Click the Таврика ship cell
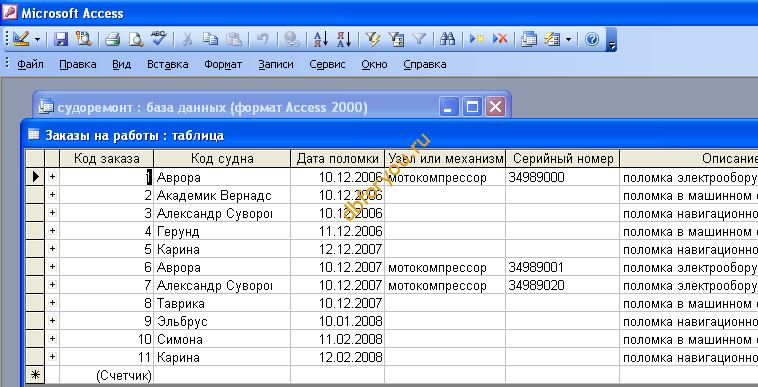This screenshot has width=758, height=387. tap(222, 303)
